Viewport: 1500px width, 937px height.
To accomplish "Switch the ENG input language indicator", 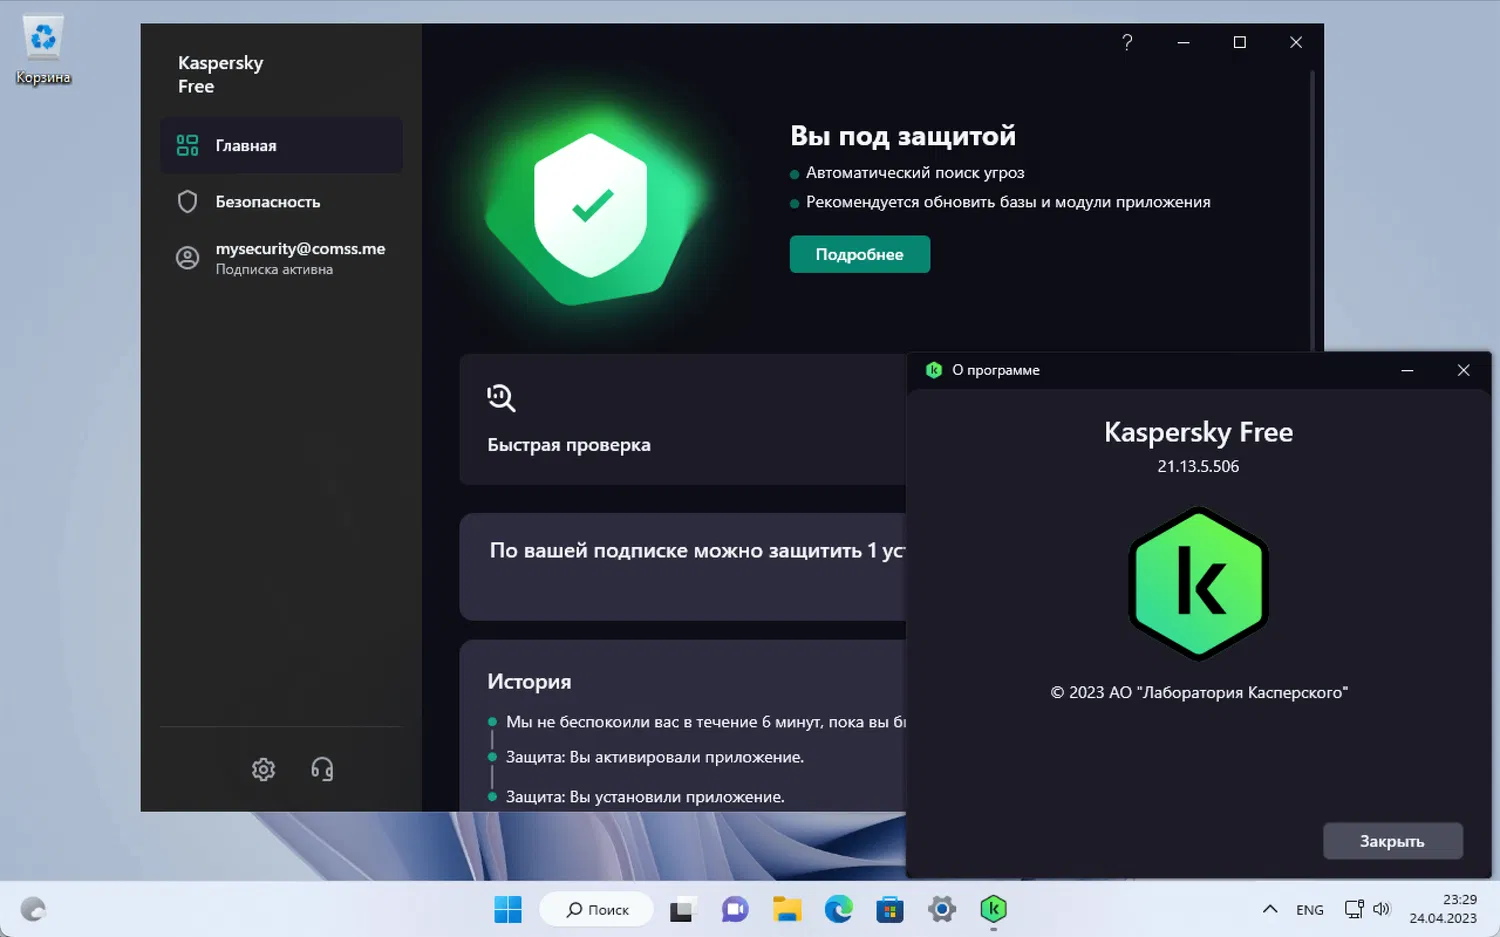I will pyautogui.click(x=1310, y=910).
